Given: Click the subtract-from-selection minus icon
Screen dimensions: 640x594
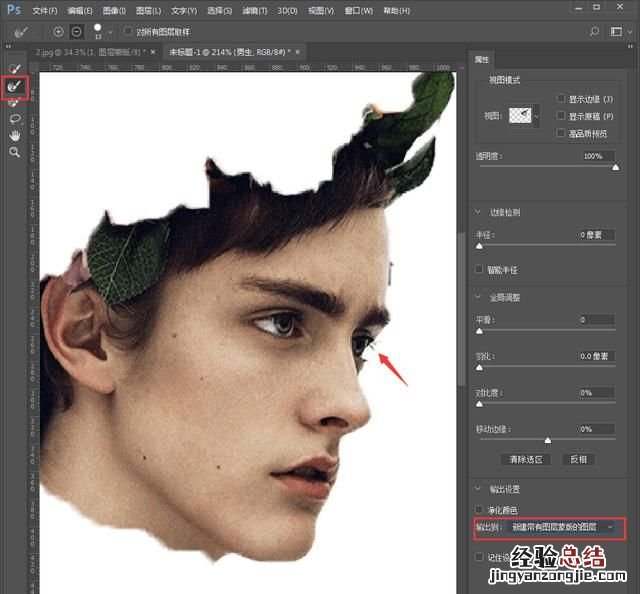Looking at the screenshot, I should tap(76, 32).
